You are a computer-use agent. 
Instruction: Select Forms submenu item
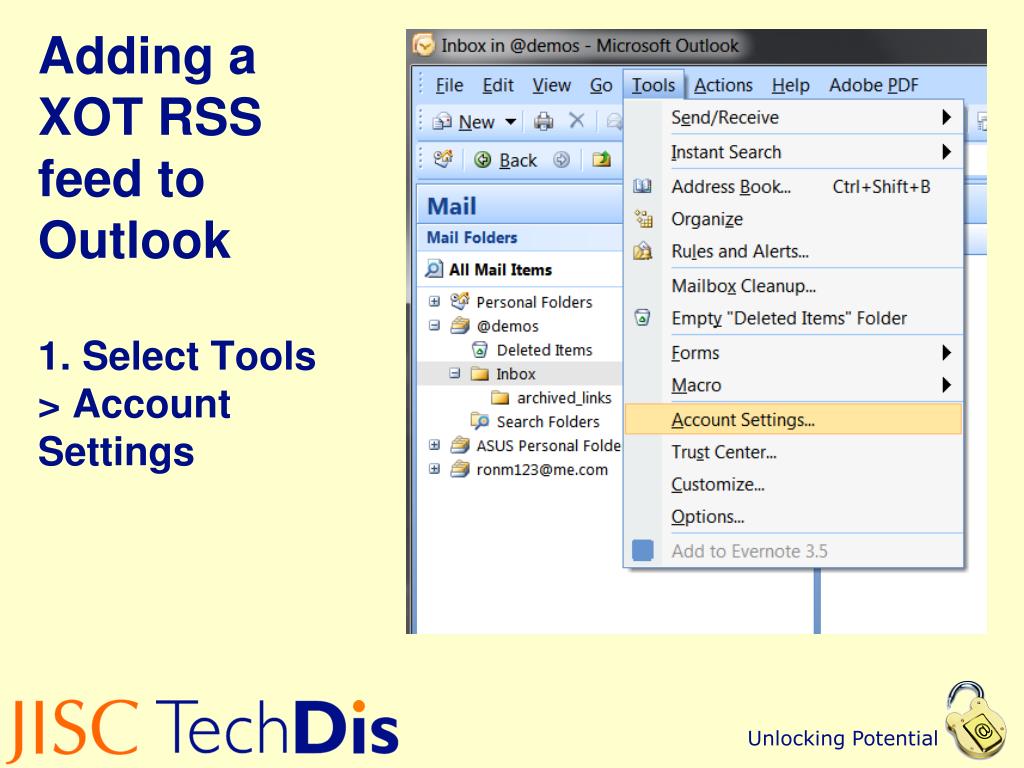[x=793, y=353]
